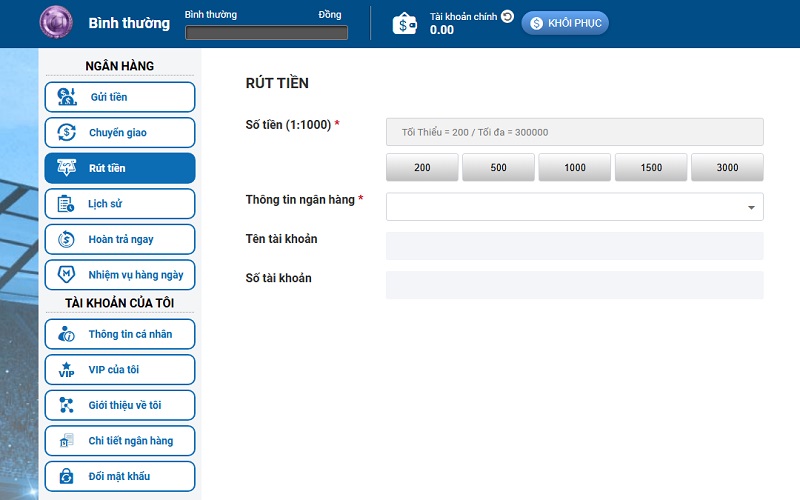The height and width of the screenshot is (500, 800).
Task: Click the wallet icon in the header
Action: [405, 23]
